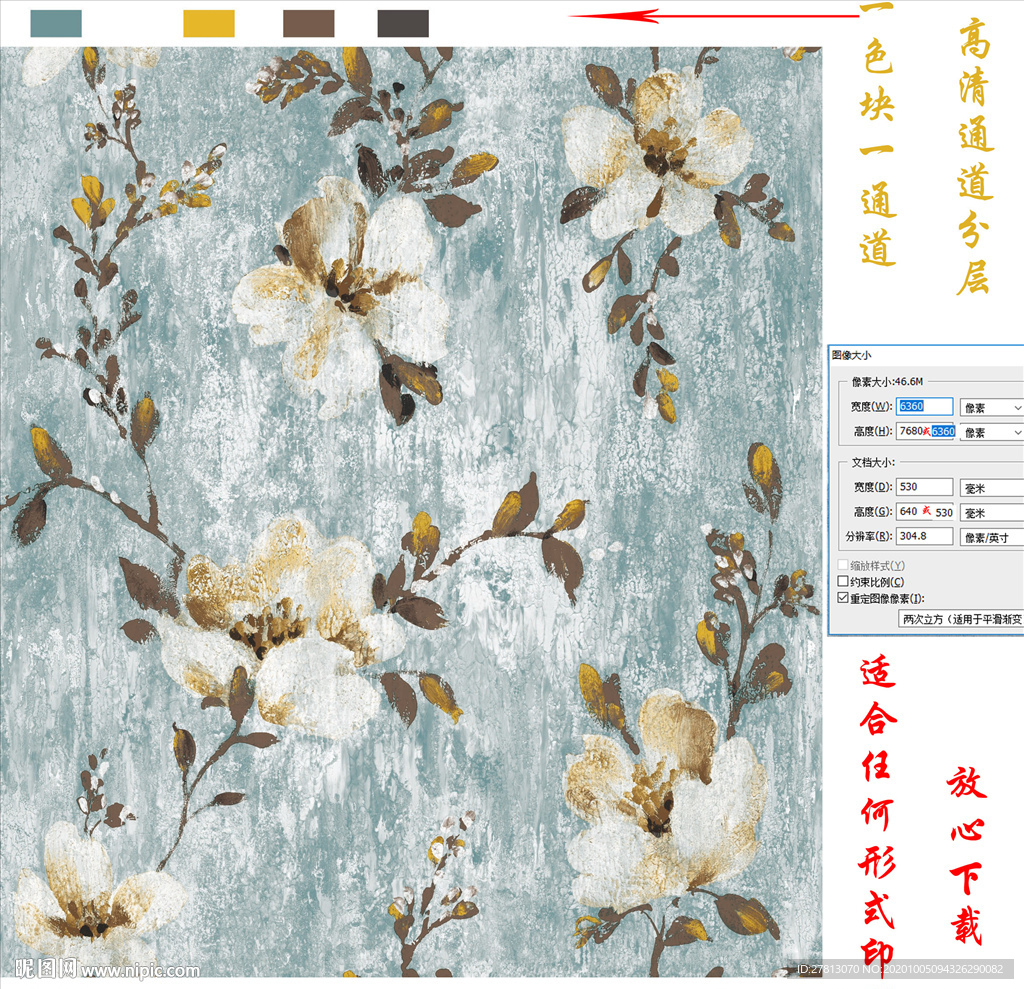Click the 文档大小 group label
1024x989 pixels.
[x=873, y=462]
